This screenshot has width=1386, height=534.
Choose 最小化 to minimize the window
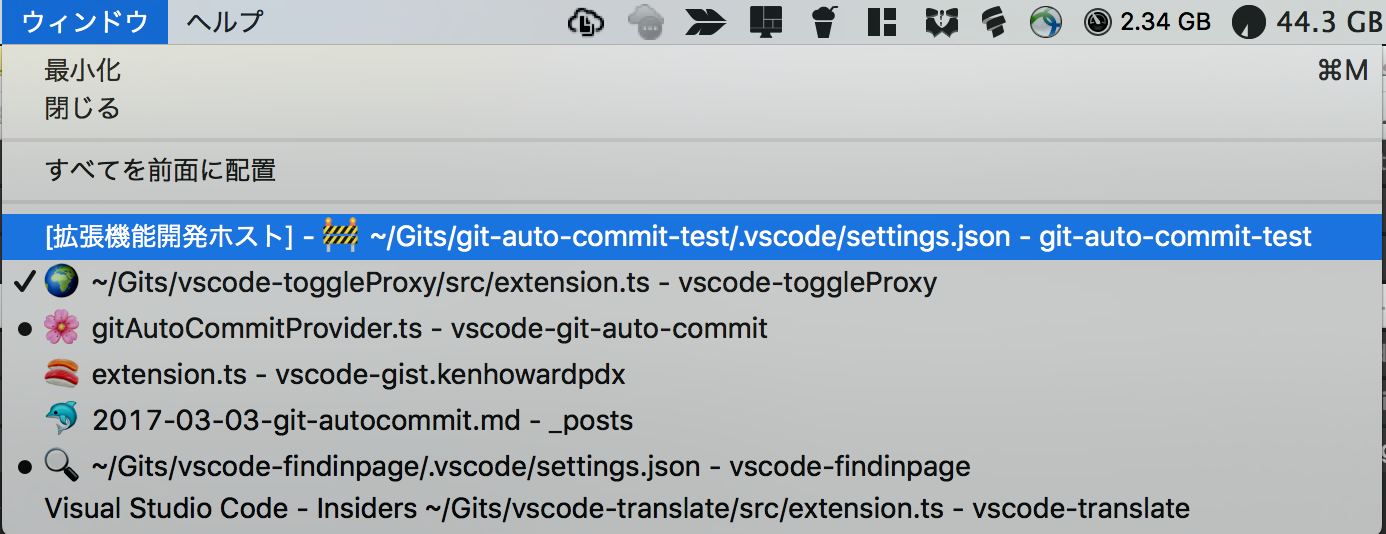[83, 70]
